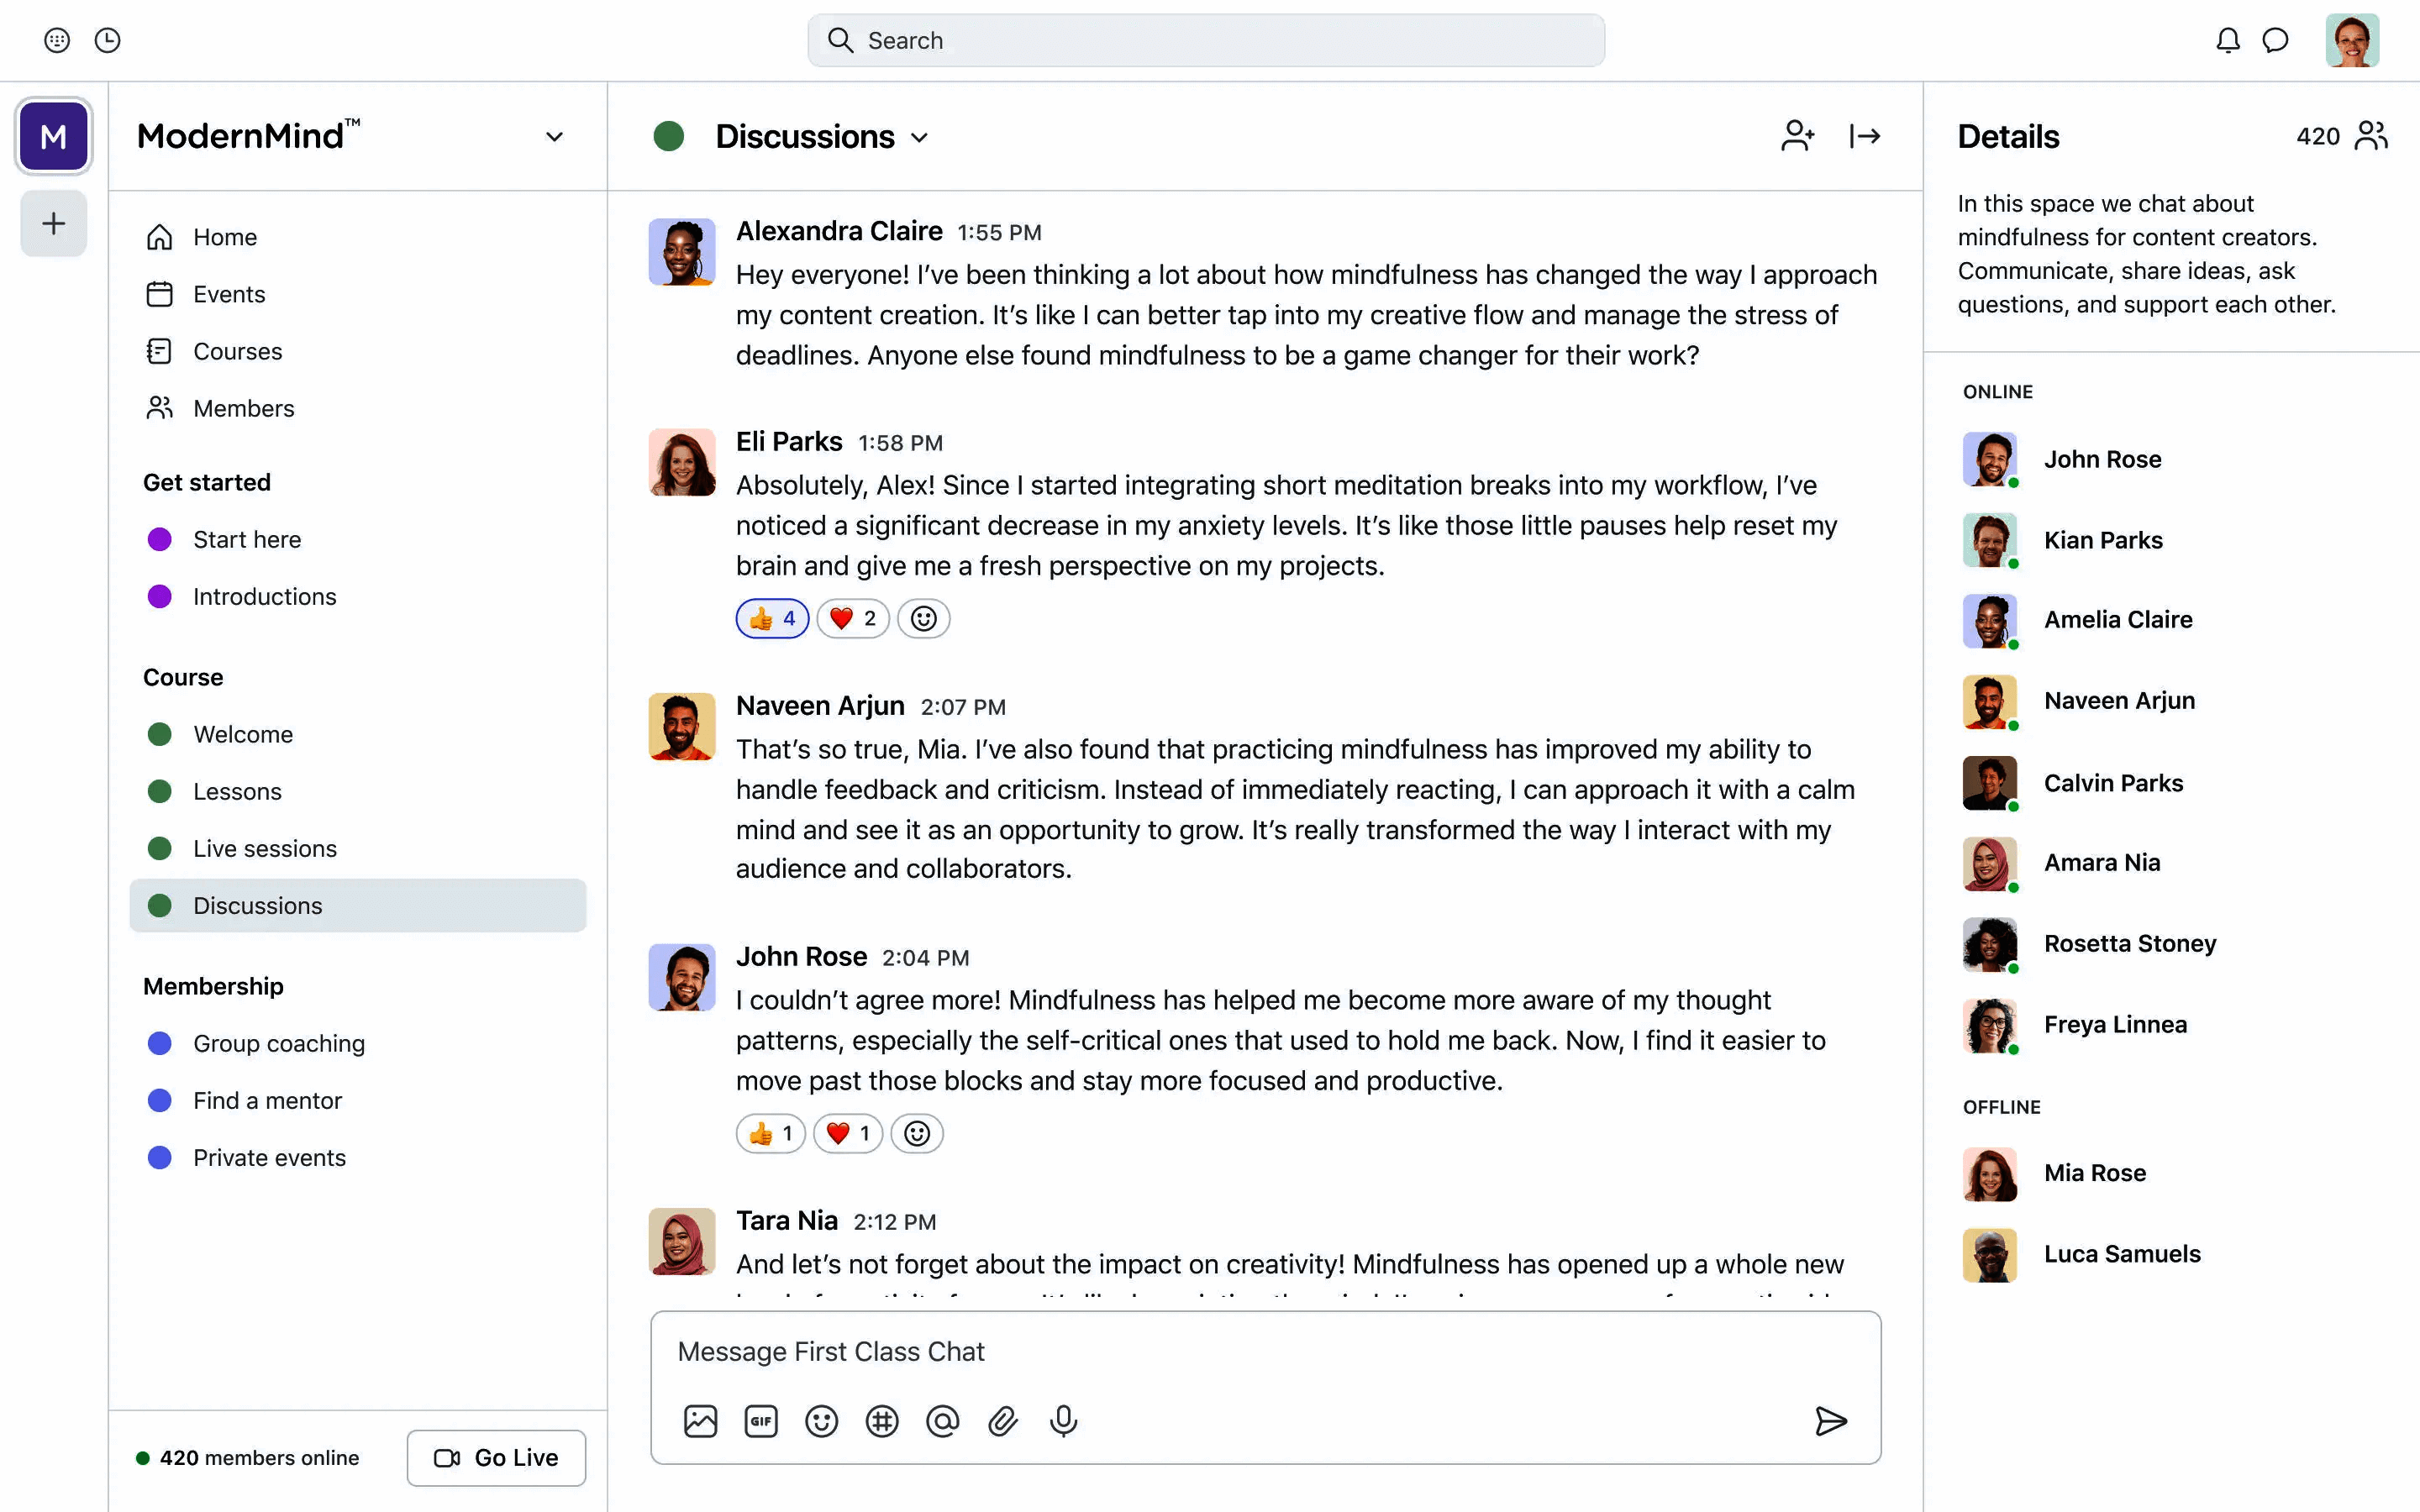Click the attachment paperclip icon
2420x1512 pixels.
pos(1003,1421)
